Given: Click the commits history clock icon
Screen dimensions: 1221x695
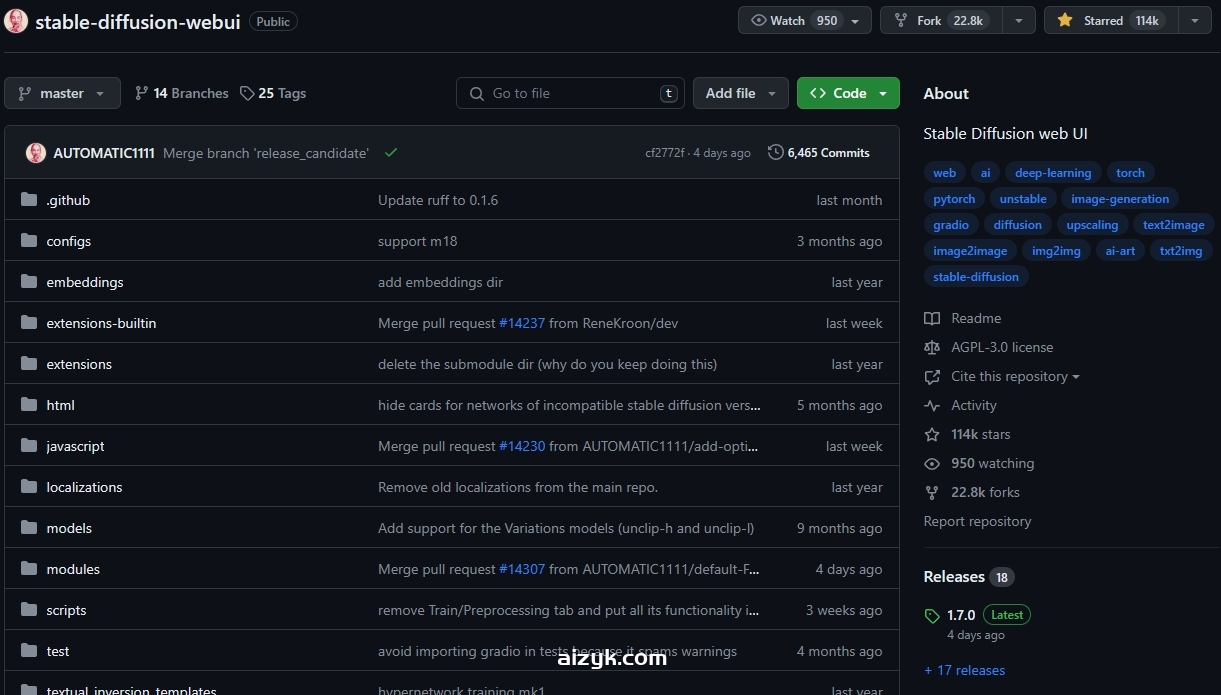Looking at the screenshot, I should [x=775, y=153].
